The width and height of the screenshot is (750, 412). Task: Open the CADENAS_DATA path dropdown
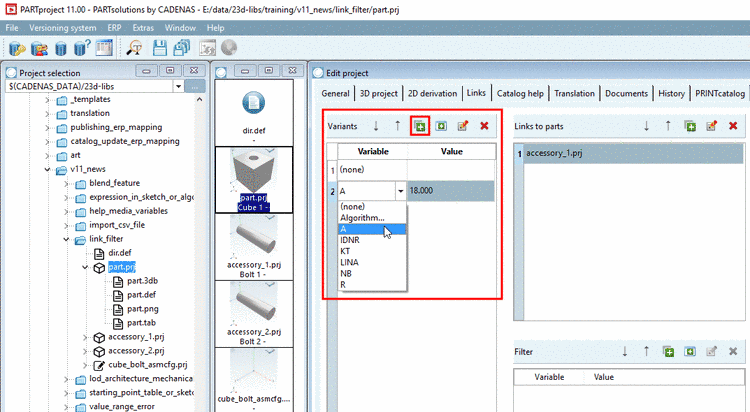178,87
